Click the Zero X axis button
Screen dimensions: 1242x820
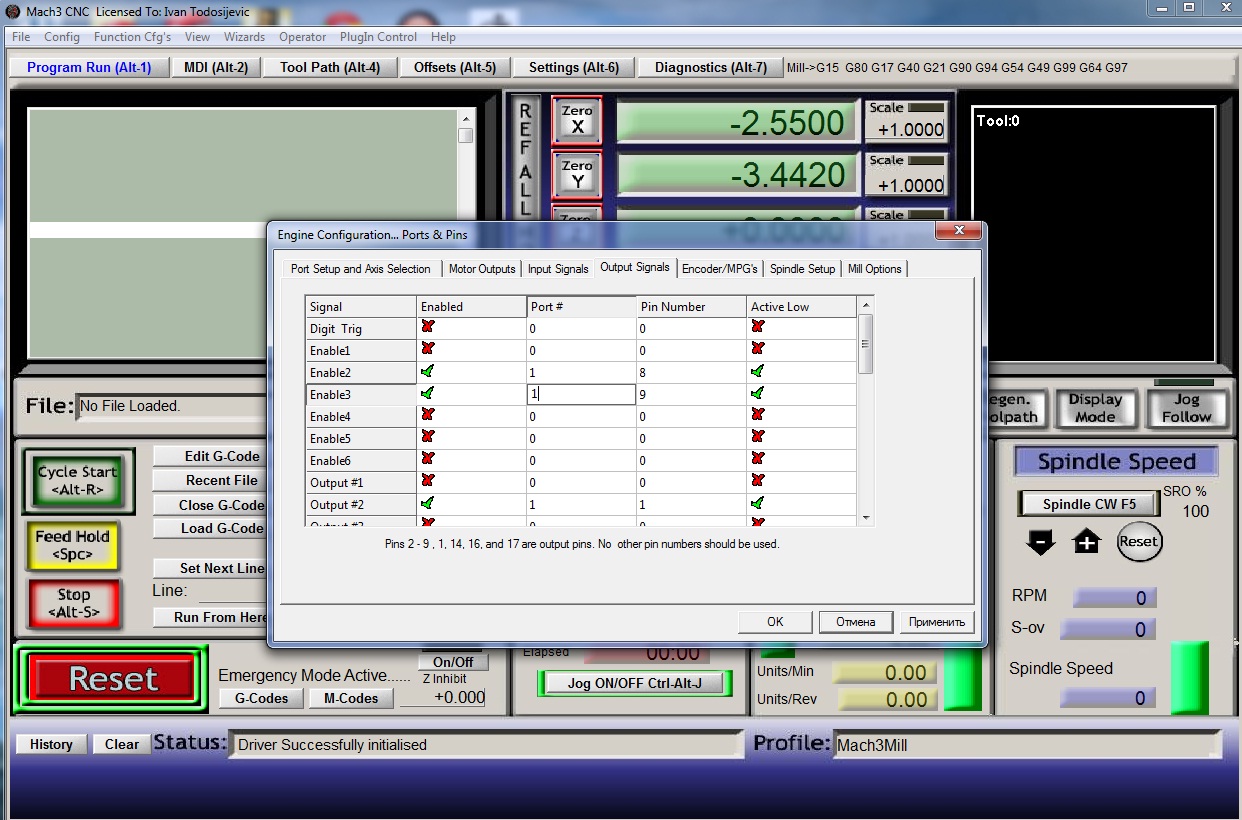coord(577,120)
